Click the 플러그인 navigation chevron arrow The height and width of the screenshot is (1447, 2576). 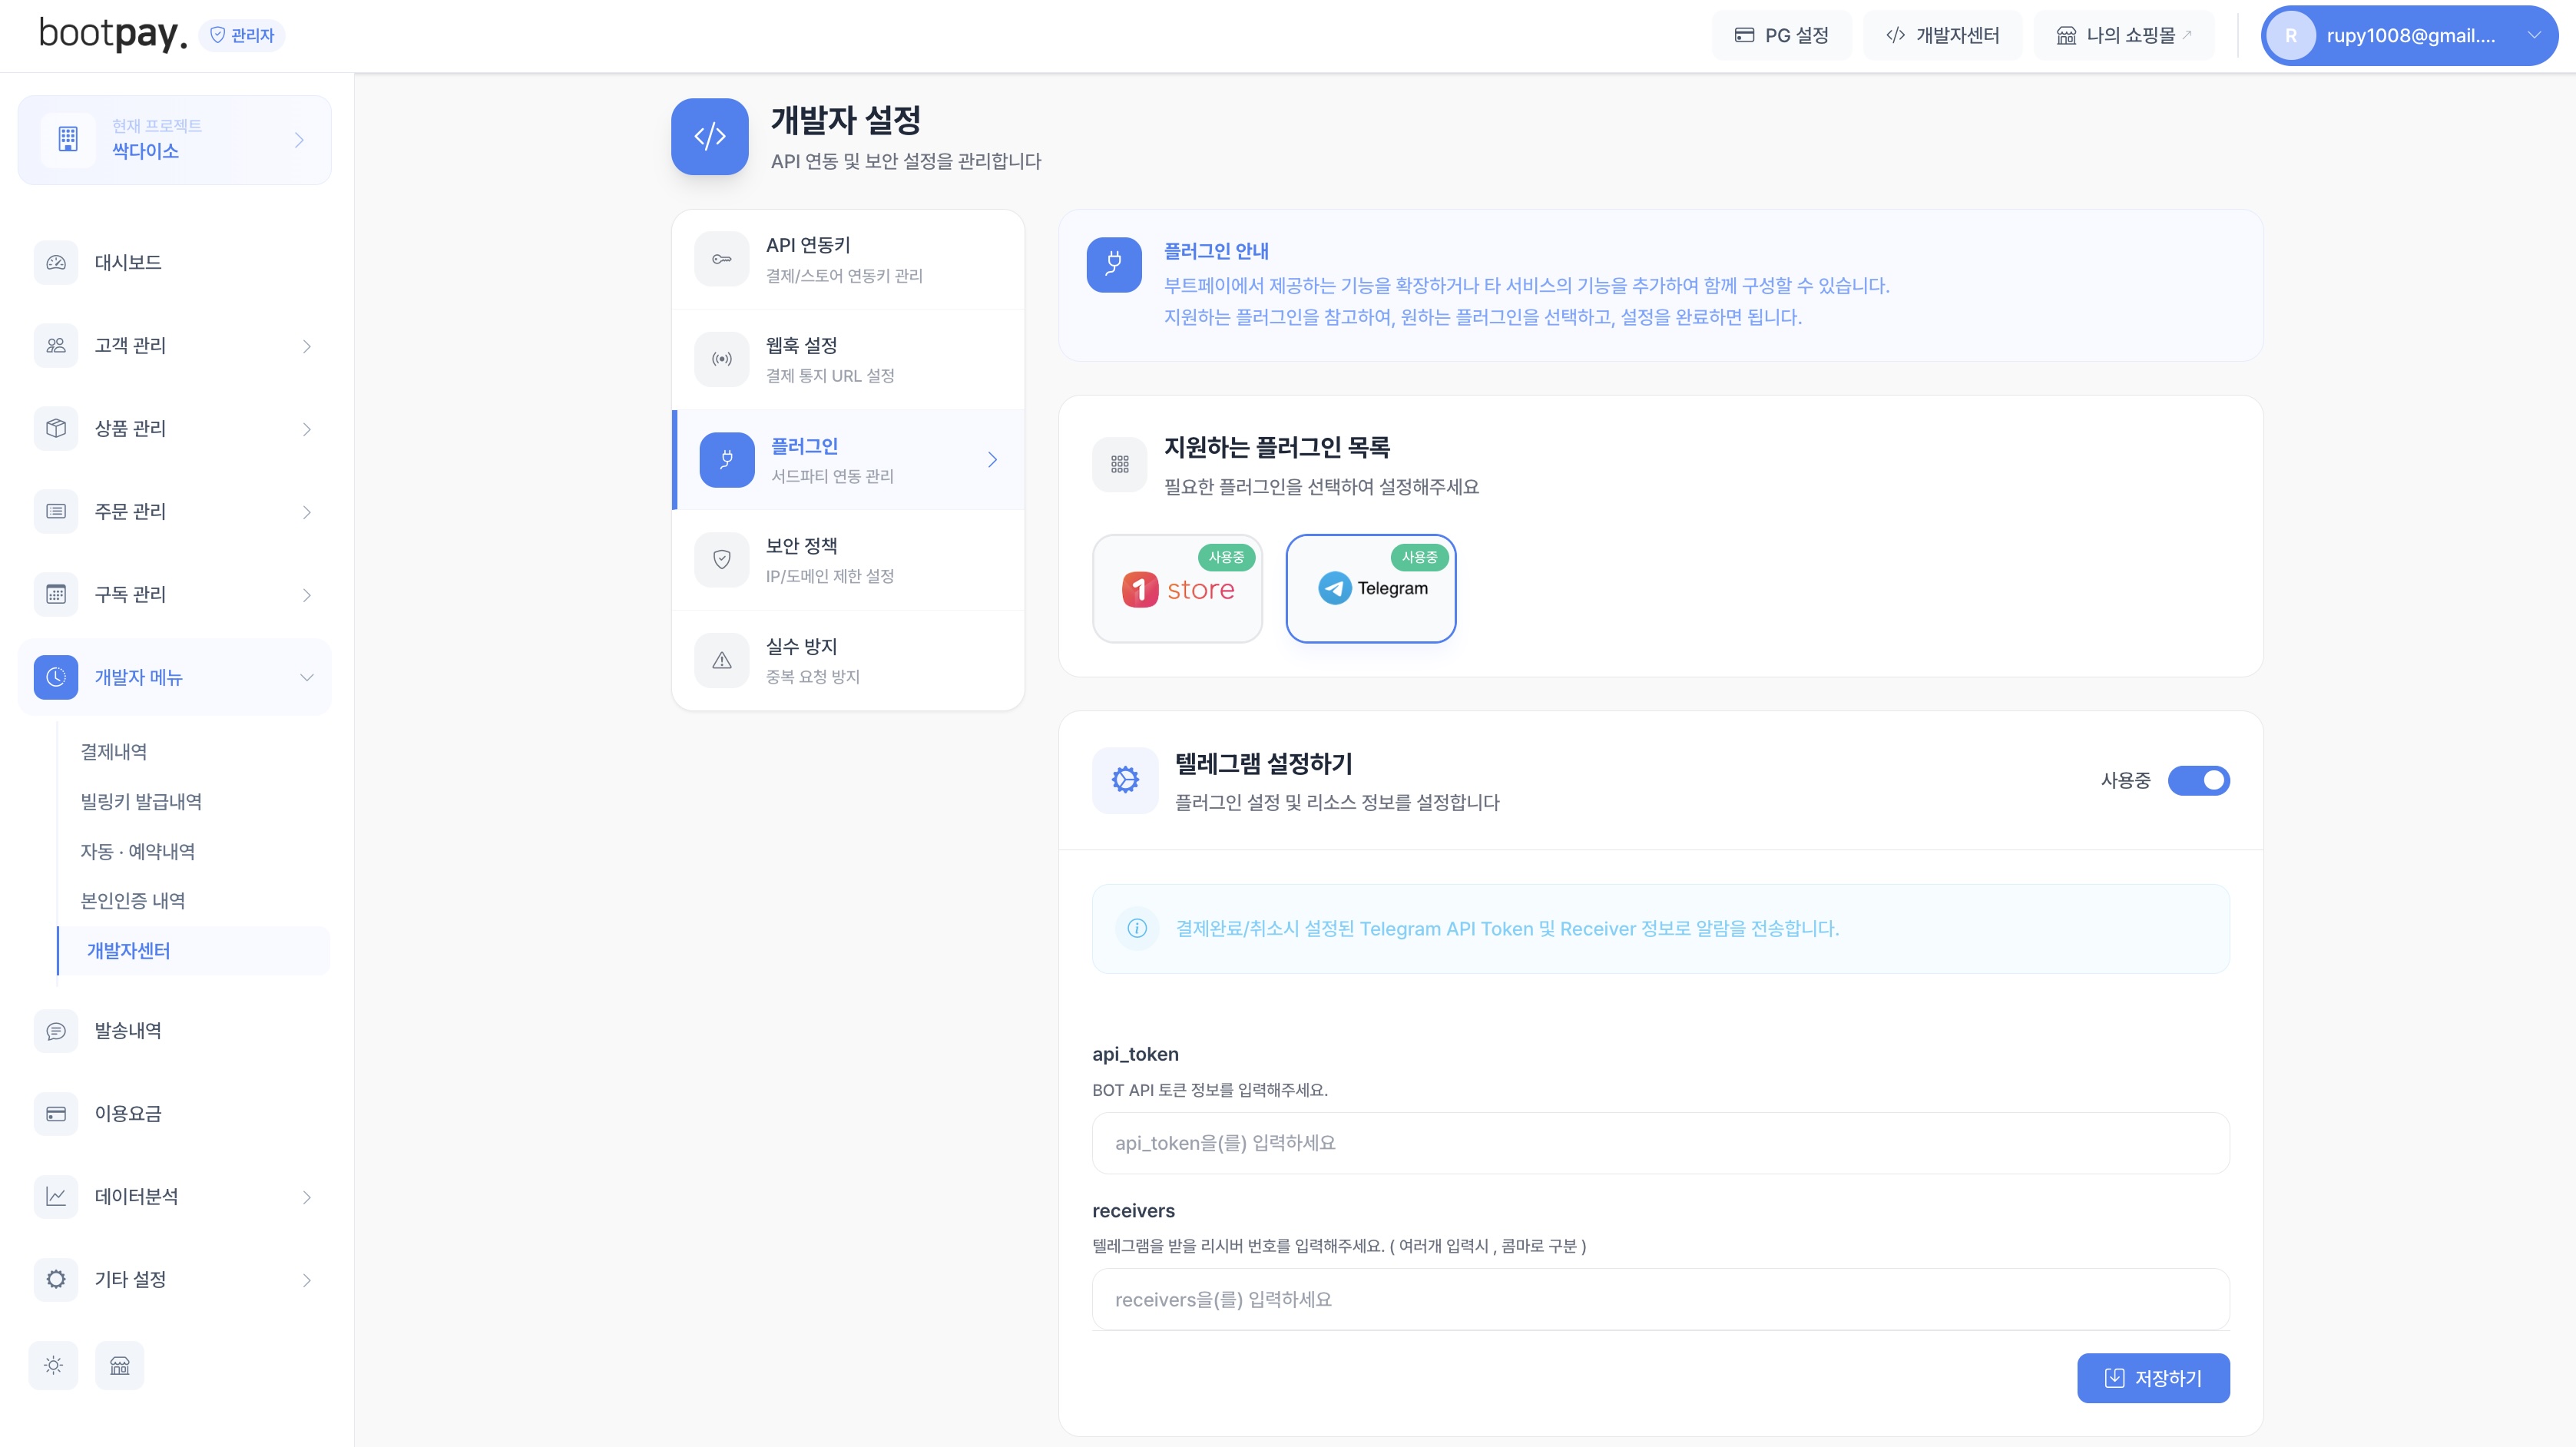(993, 460)
